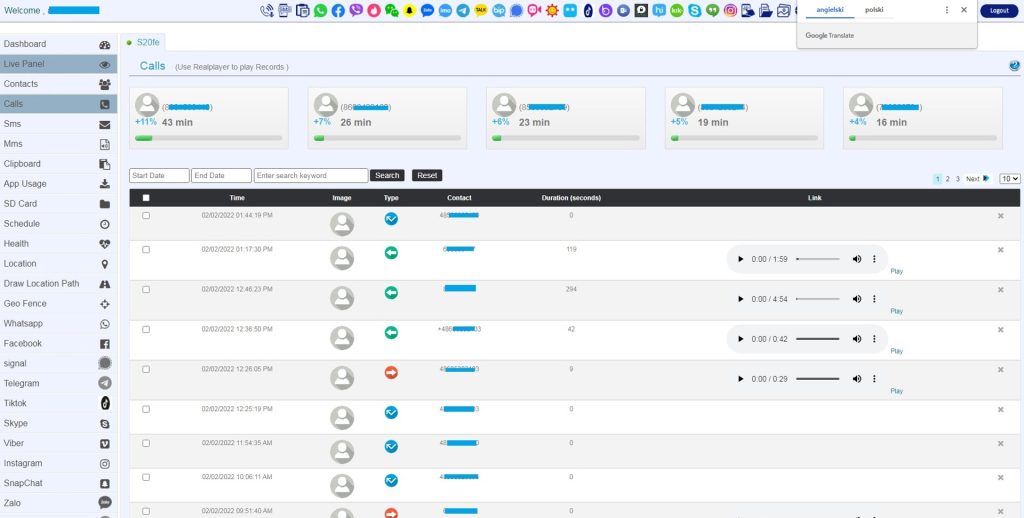1024x518 pixels.
Task: Open the rows-per-page dropdown showing 10
Action: [1010, 178]
